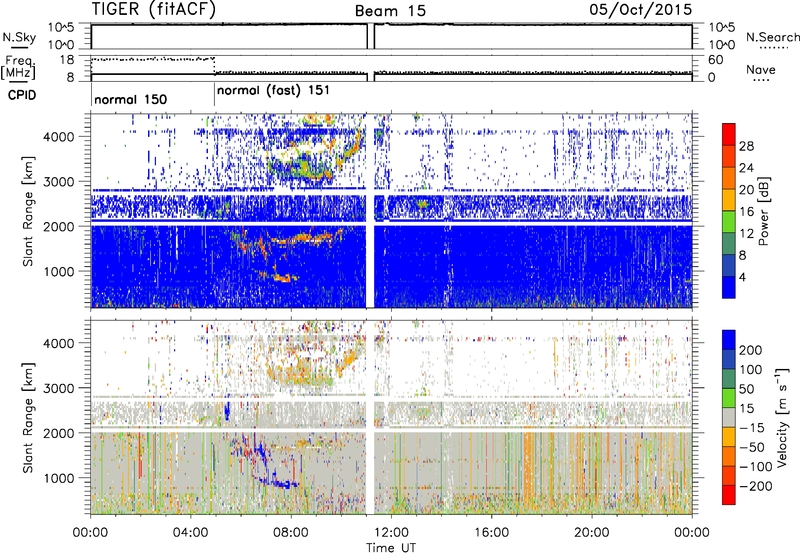Click the '200' velocity colorbar tick

click(x=751, y=350)
